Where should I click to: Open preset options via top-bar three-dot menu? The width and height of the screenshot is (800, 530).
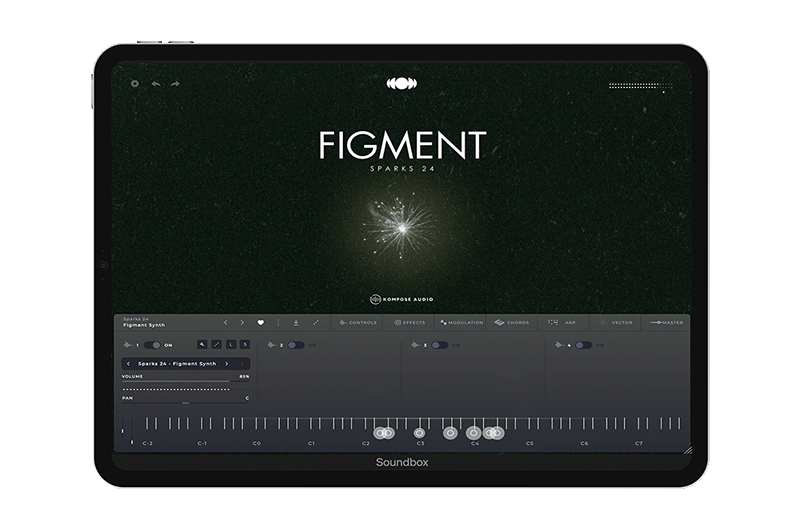coord(278,322)
